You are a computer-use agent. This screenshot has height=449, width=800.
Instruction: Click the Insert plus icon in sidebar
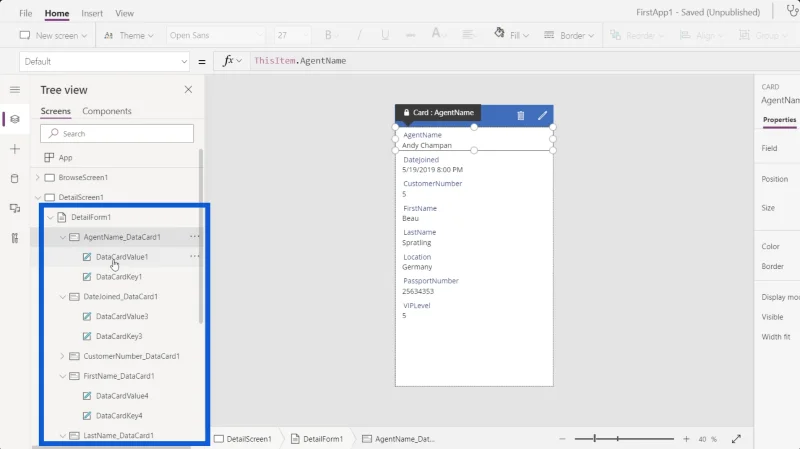15,149
